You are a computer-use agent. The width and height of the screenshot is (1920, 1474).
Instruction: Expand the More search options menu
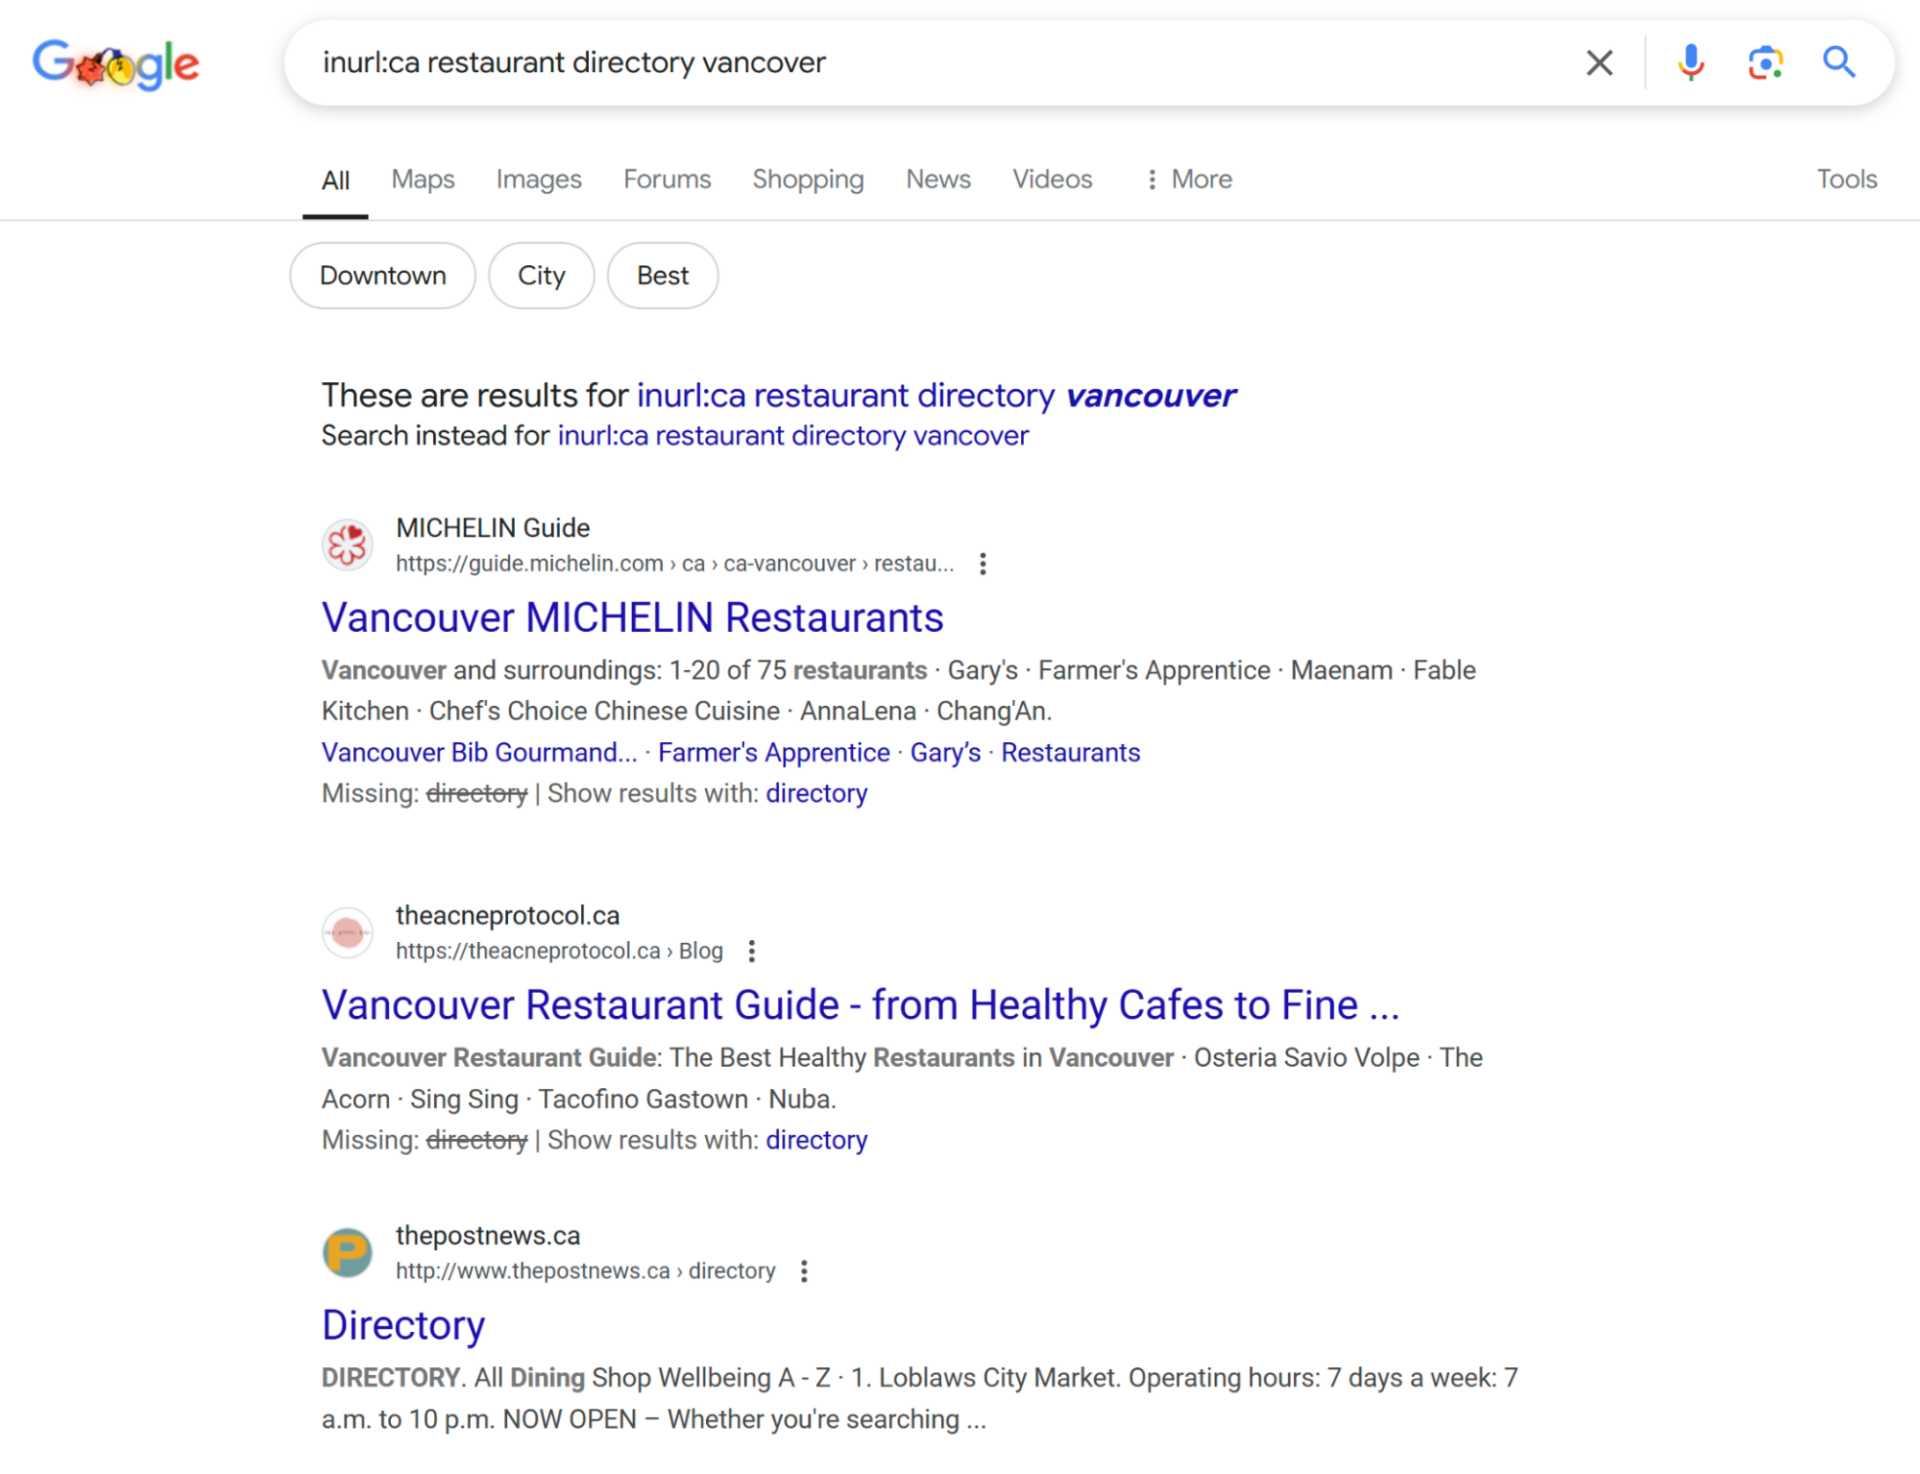pos(1188,179)
